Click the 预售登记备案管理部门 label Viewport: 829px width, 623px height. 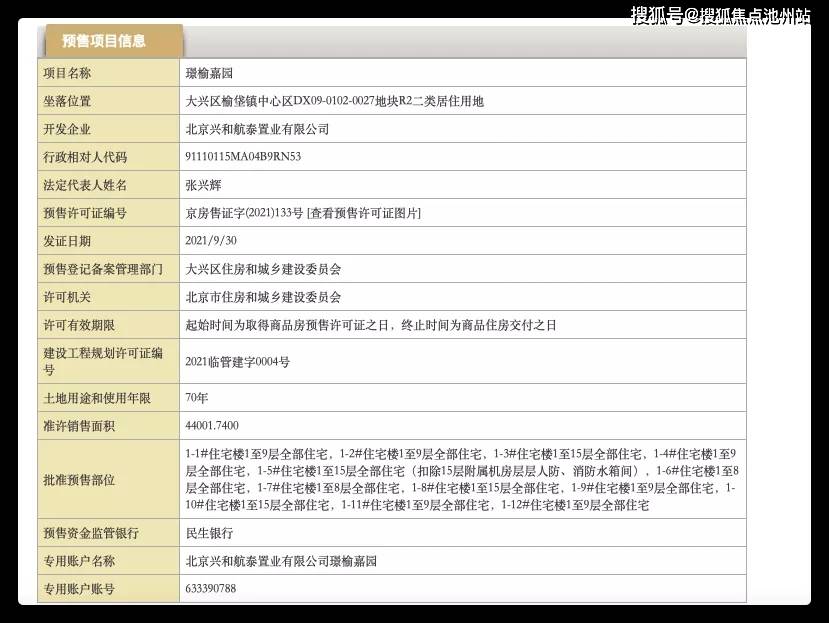[x=103, y=269]
